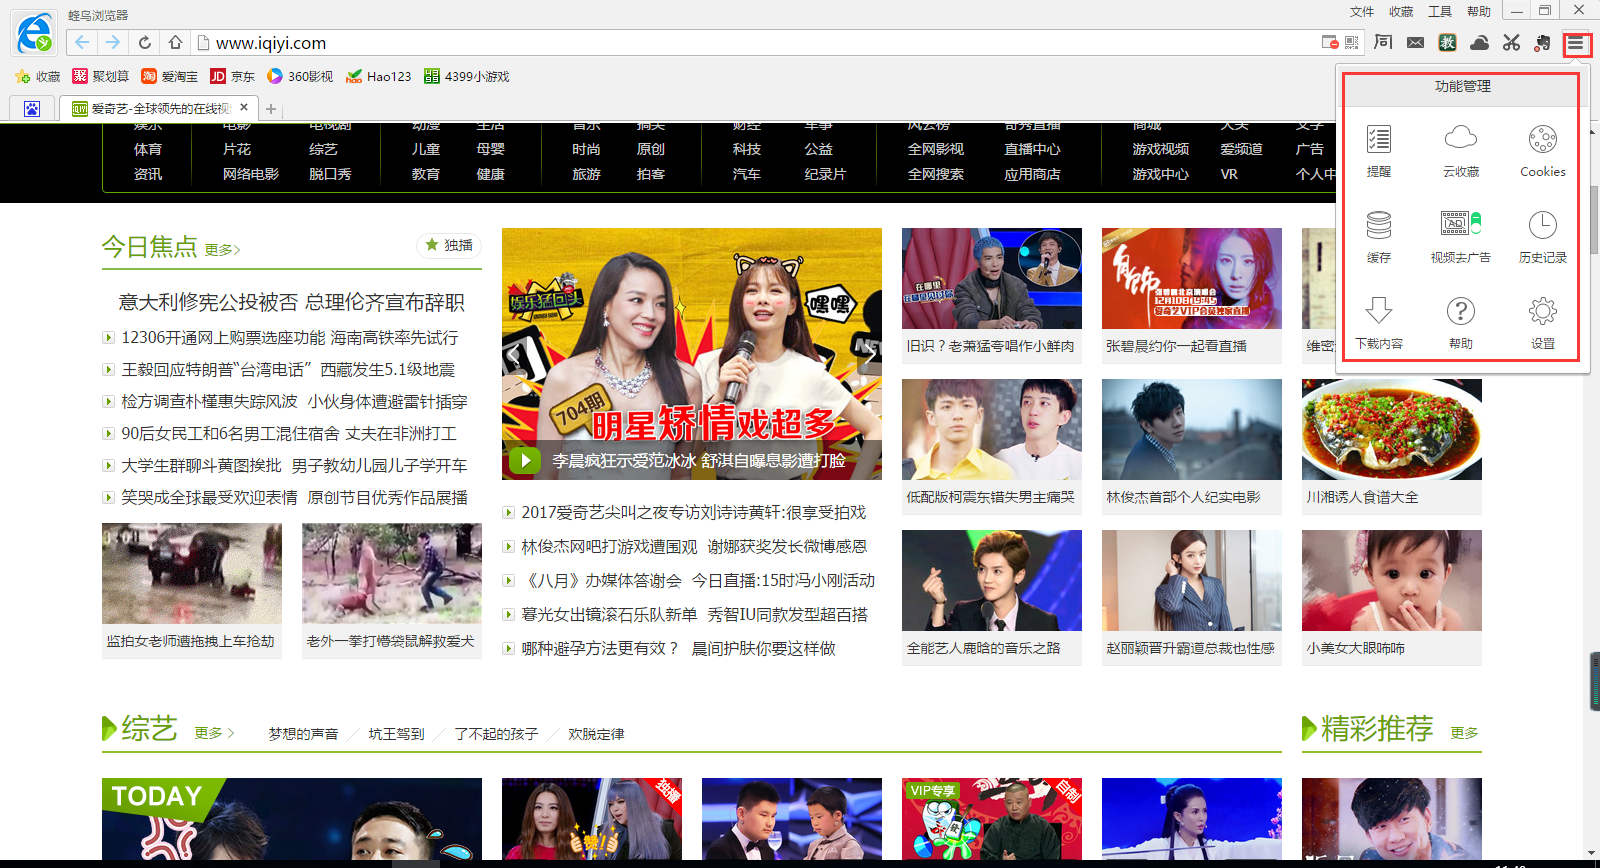The width and height of the screenshot is (1600, 868).
Task: Open the Cookies manager in the function panel
Action: [1542, 140]
